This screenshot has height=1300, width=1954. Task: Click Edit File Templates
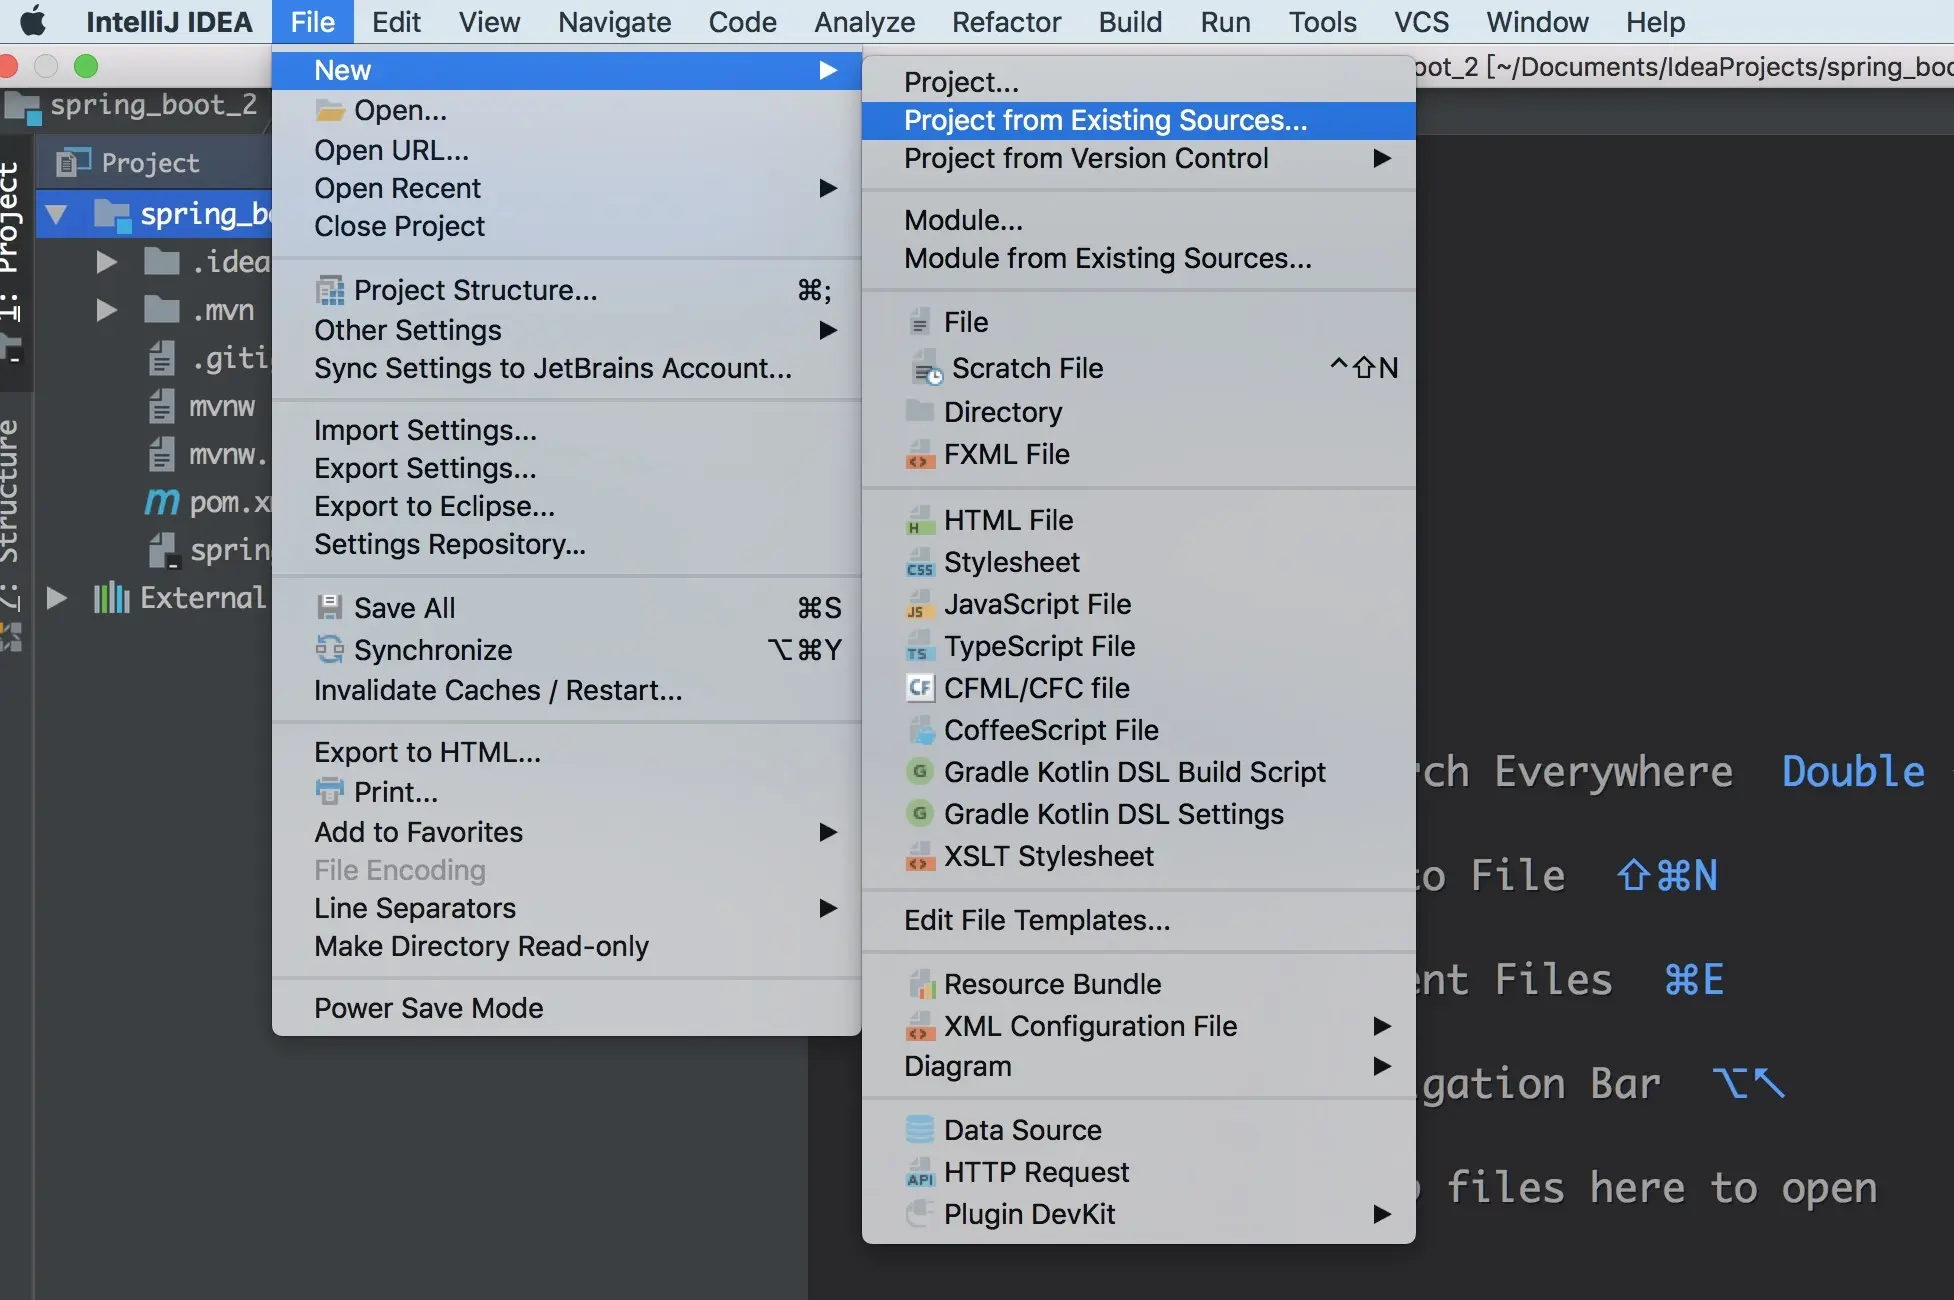click(x=1037, y=920)
